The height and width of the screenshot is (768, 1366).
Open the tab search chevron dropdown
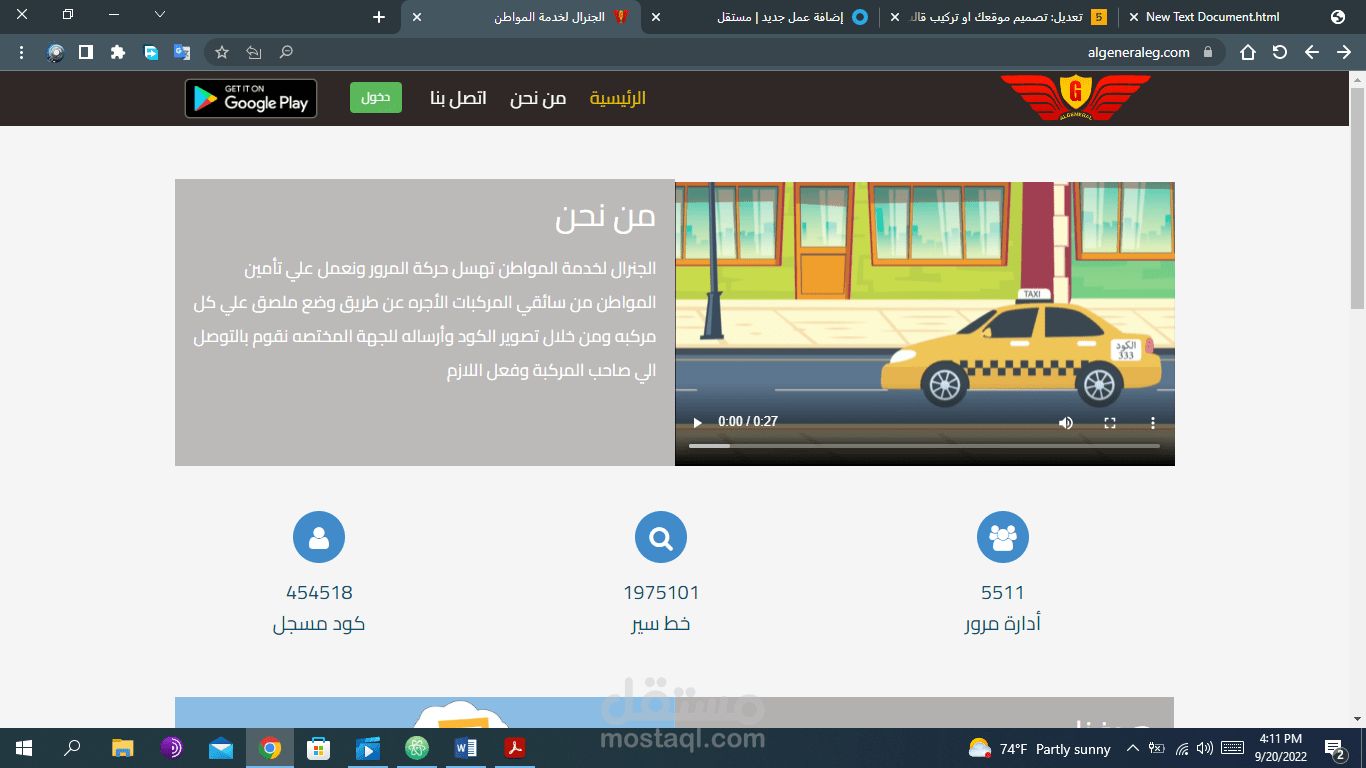coord(159,15)
